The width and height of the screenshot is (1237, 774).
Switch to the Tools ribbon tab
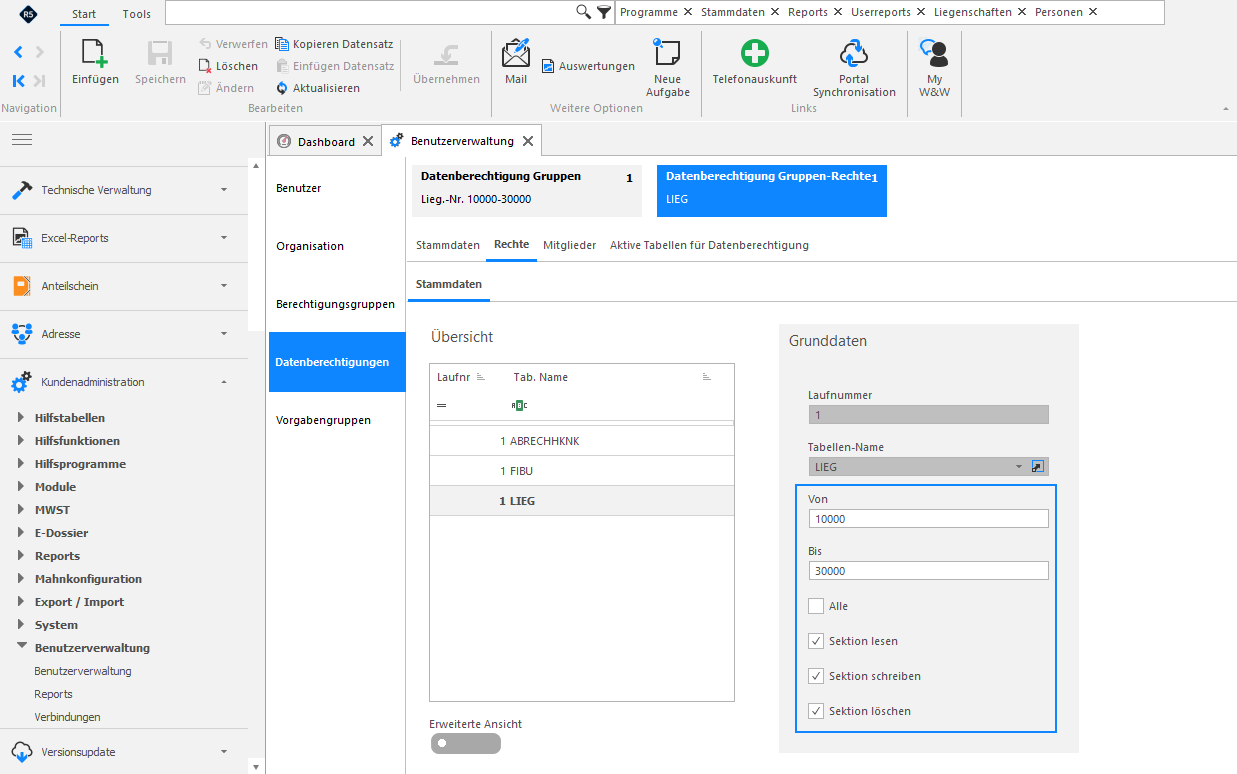click(137, 14)
